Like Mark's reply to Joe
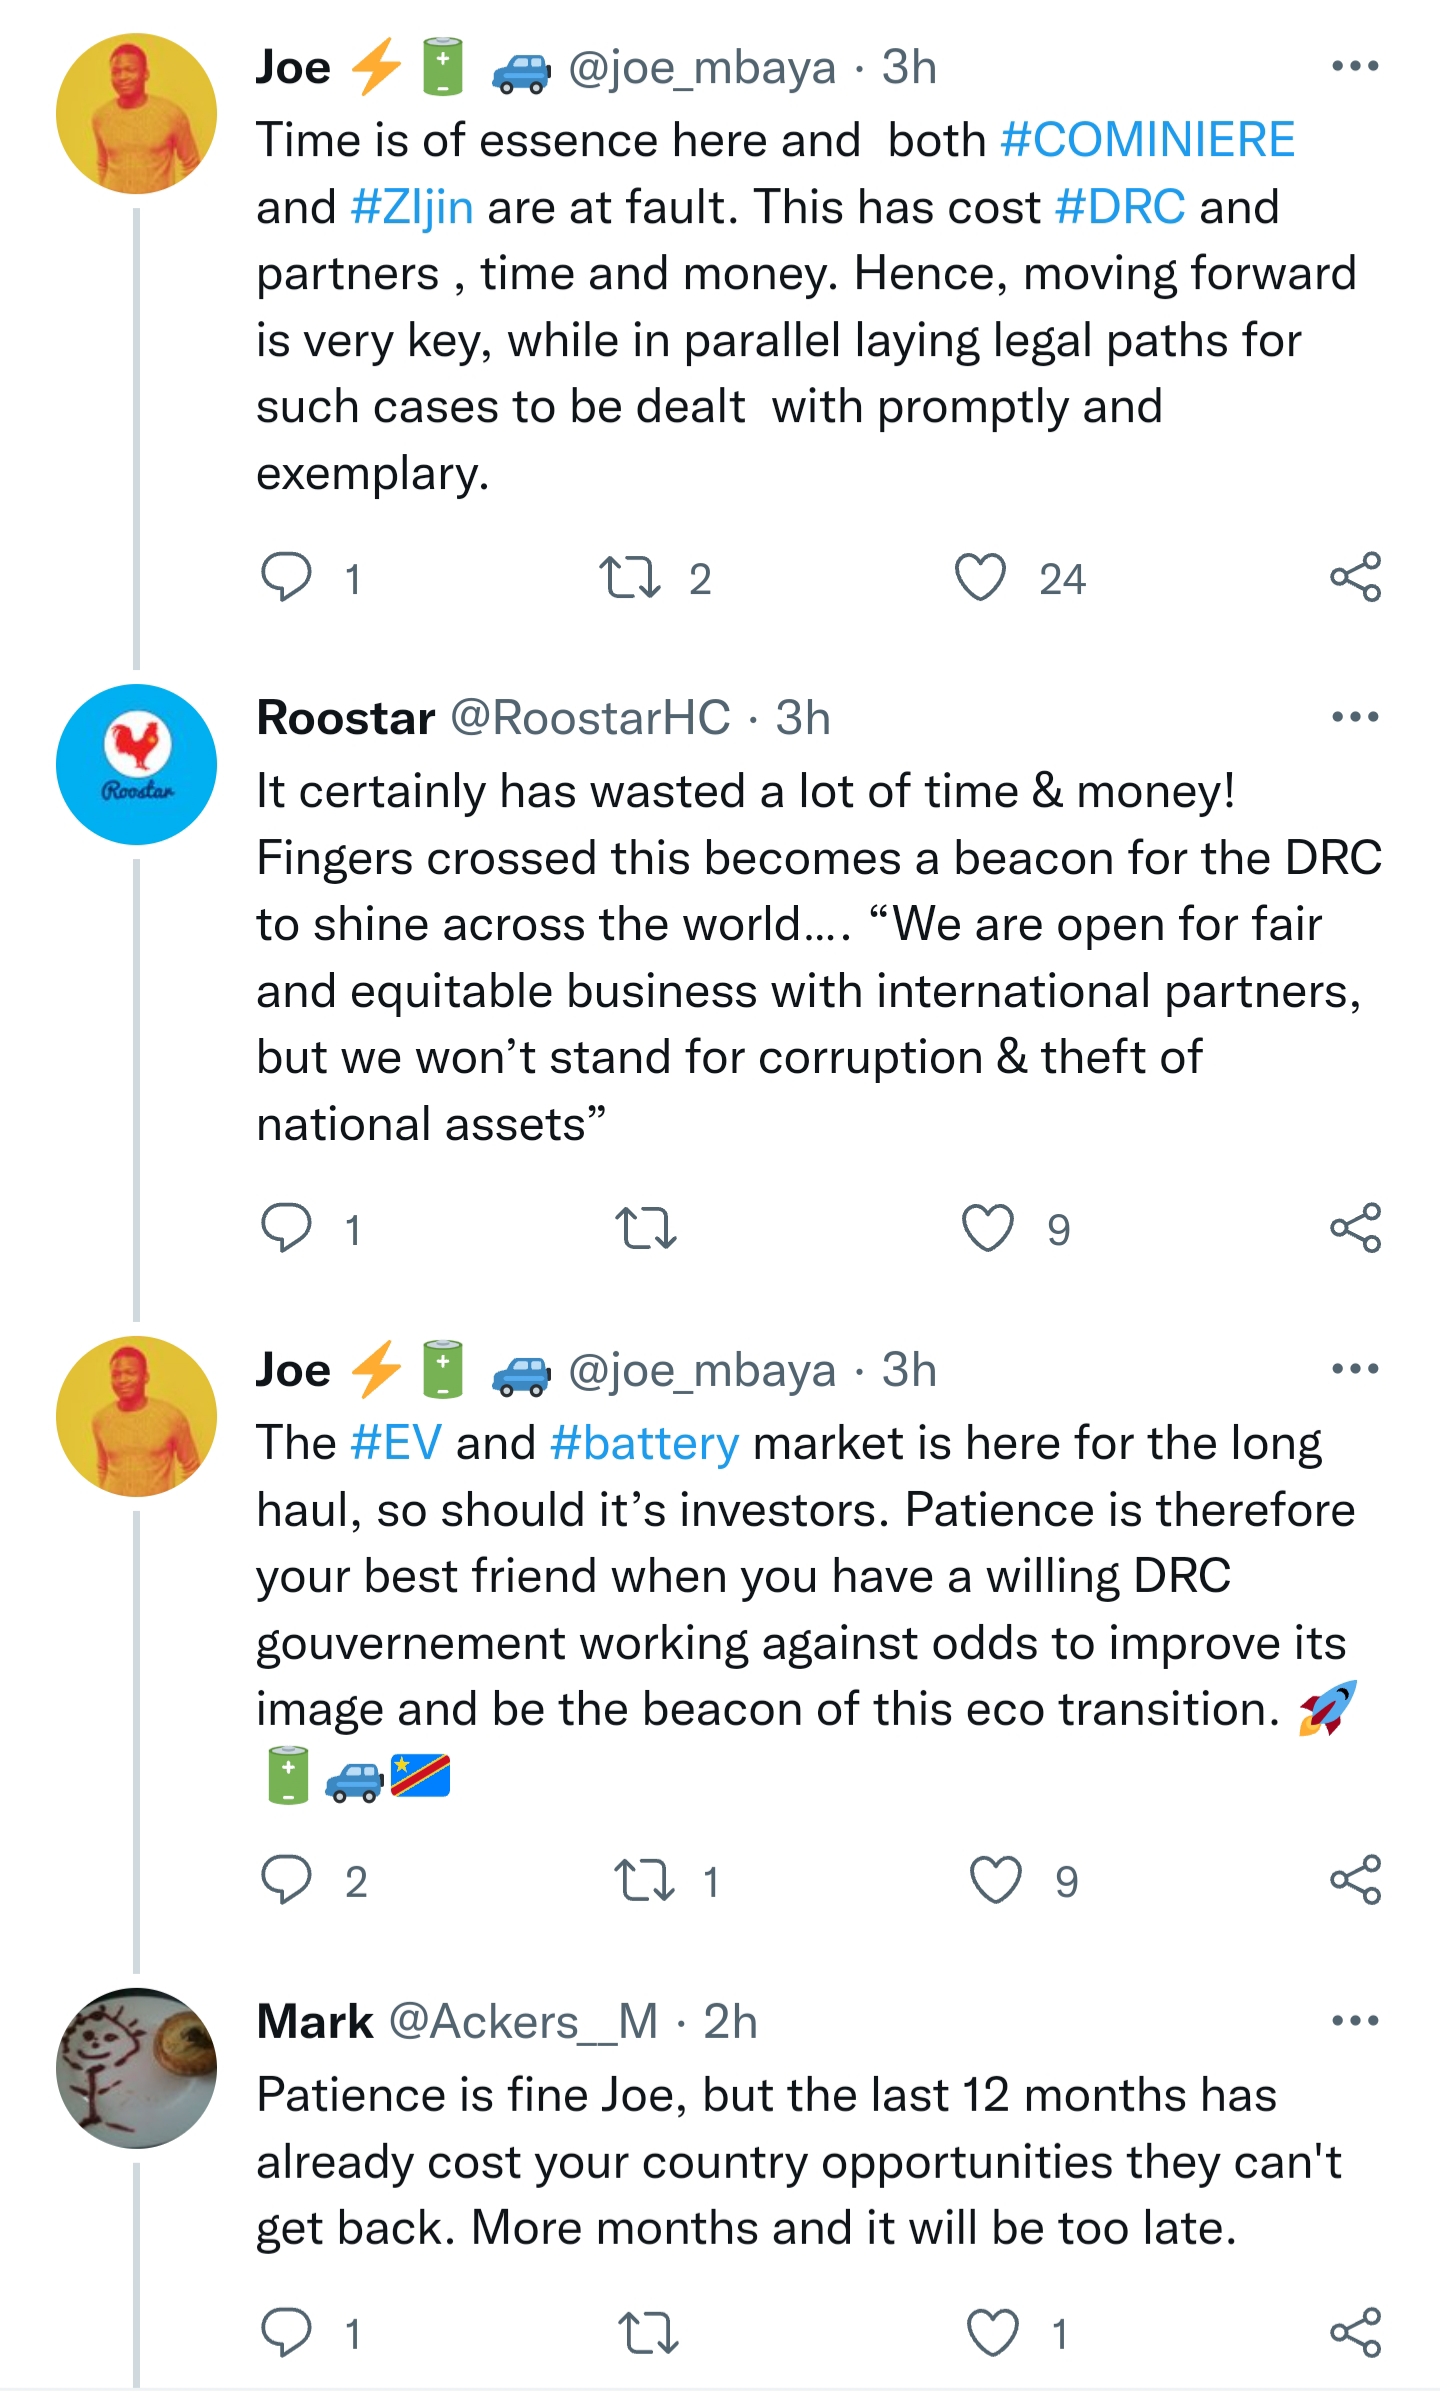The width and height of the screenshot is (1440, 2398). (993, 2332)
